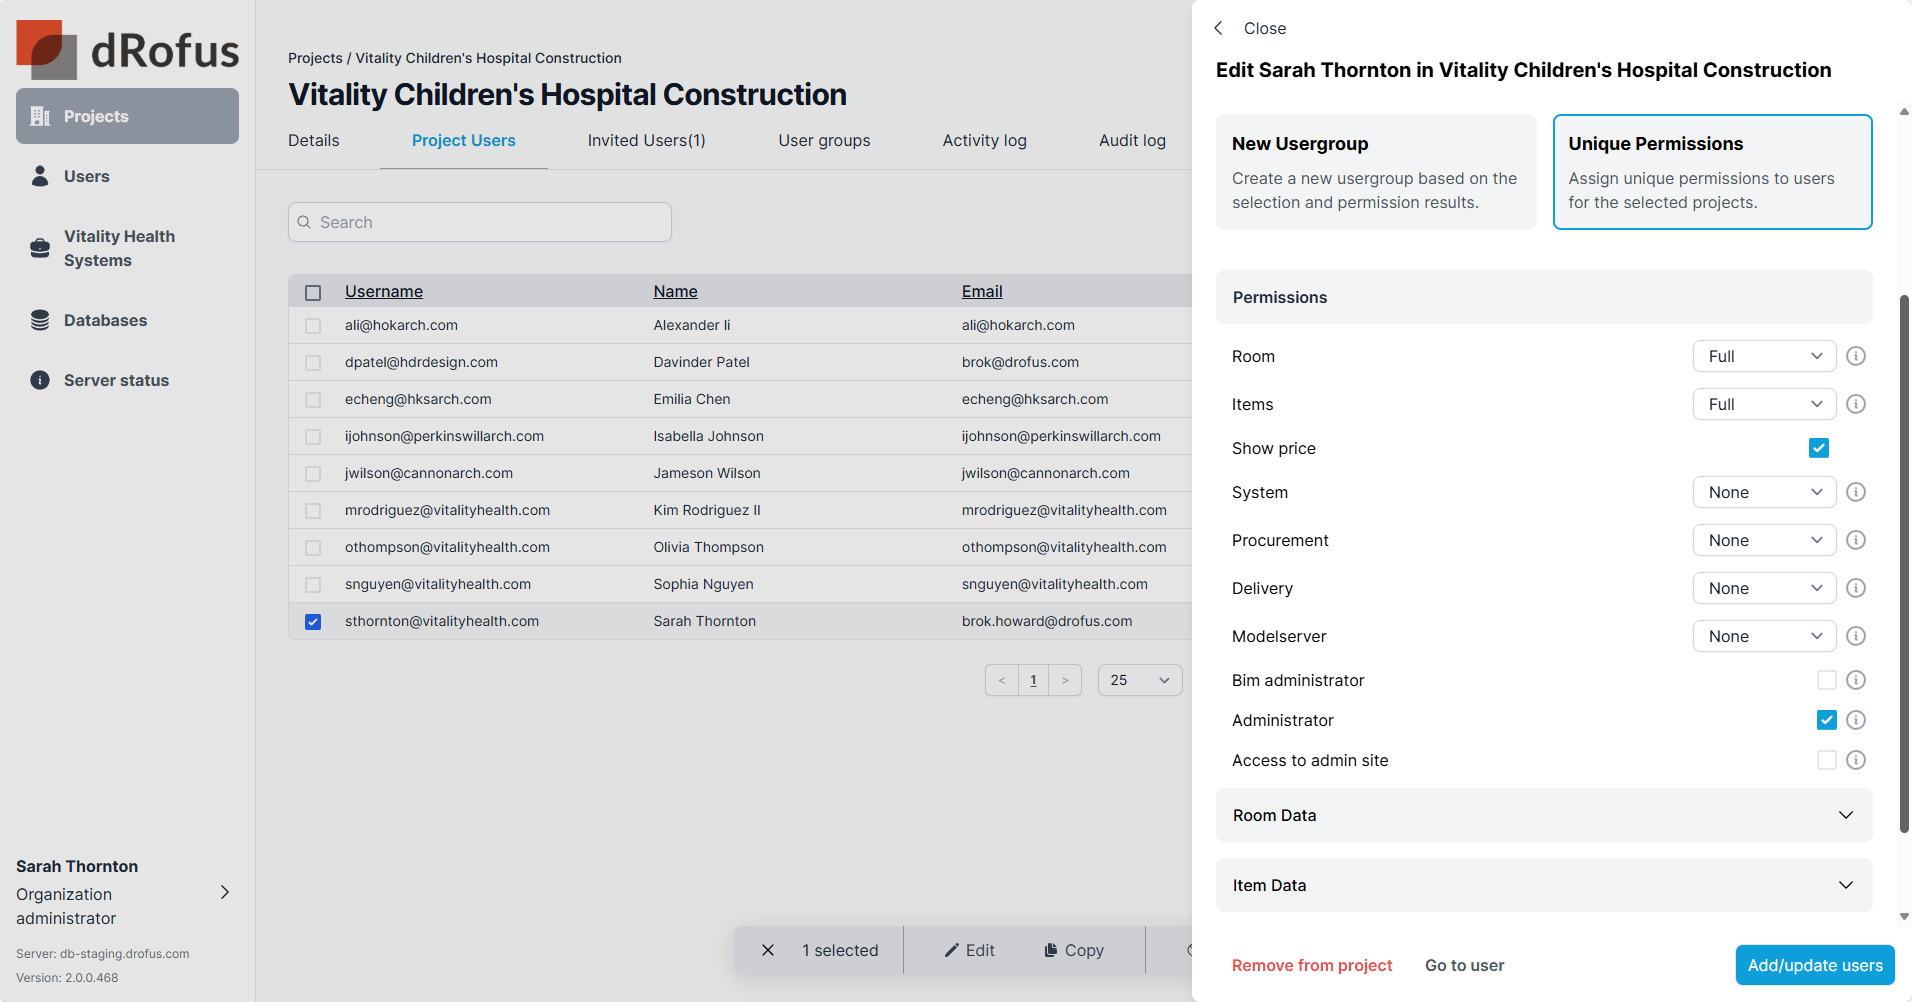Image resolution: width=1912 pixels, height=1002 pixels.
Task: Click the X icon to clear selection
Action: 768,950
